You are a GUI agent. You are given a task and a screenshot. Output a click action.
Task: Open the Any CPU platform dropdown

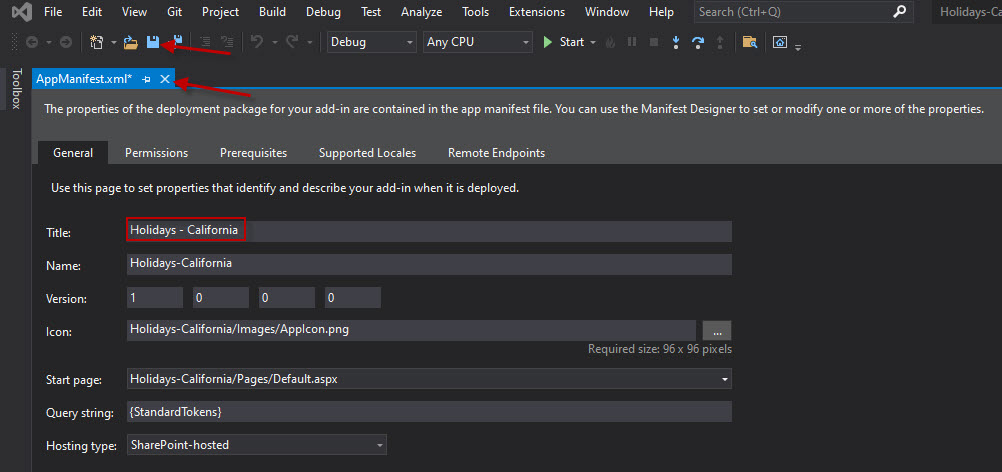[477, 42]
